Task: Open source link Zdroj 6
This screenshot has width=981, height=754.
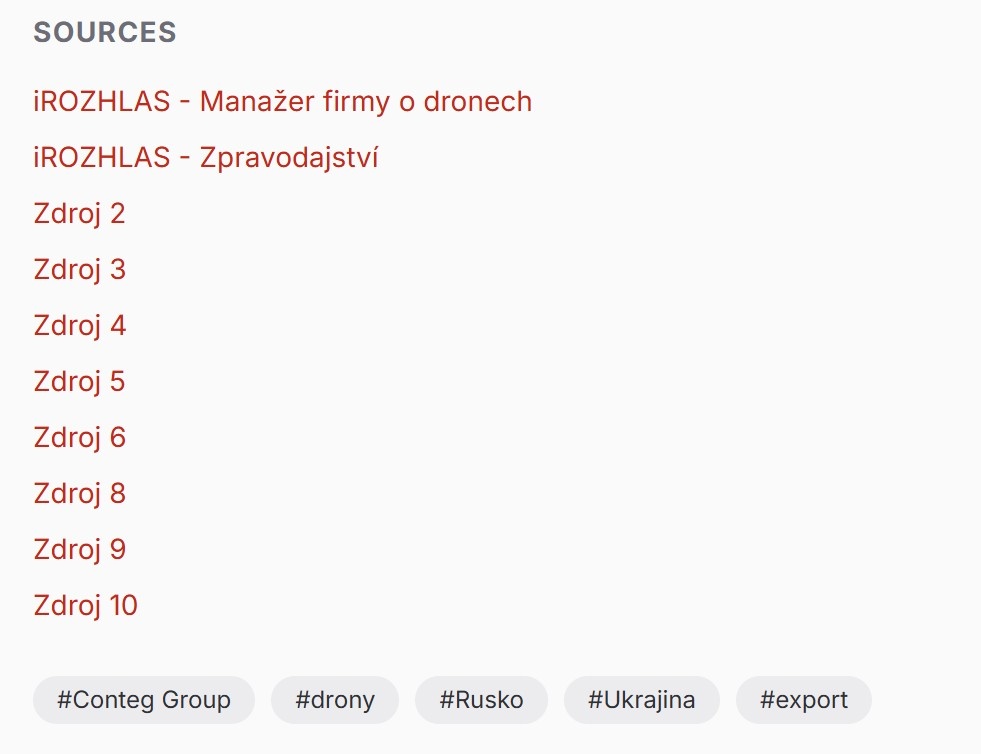Action: 79,438
